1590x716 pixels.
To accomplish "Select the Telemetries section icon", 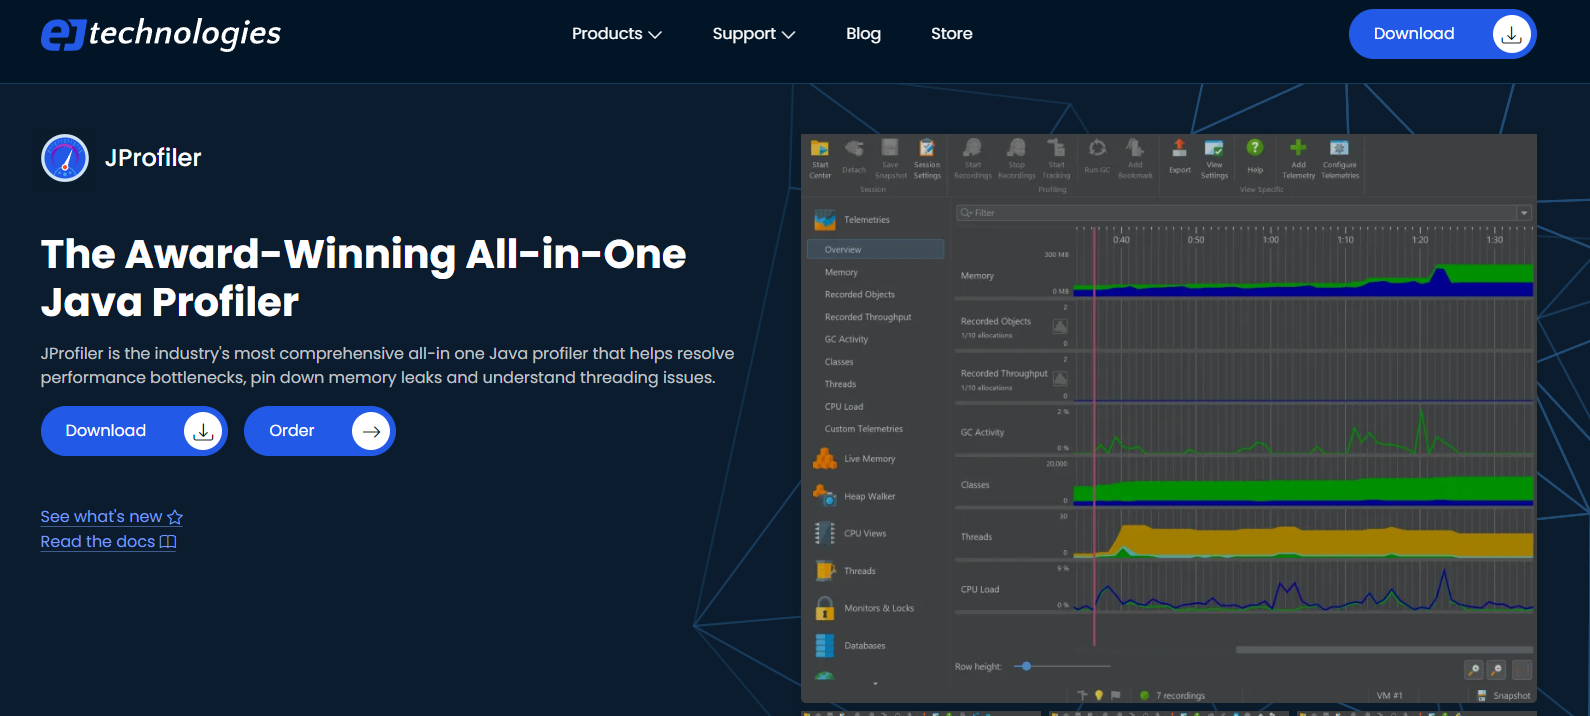I will (825, 220).
